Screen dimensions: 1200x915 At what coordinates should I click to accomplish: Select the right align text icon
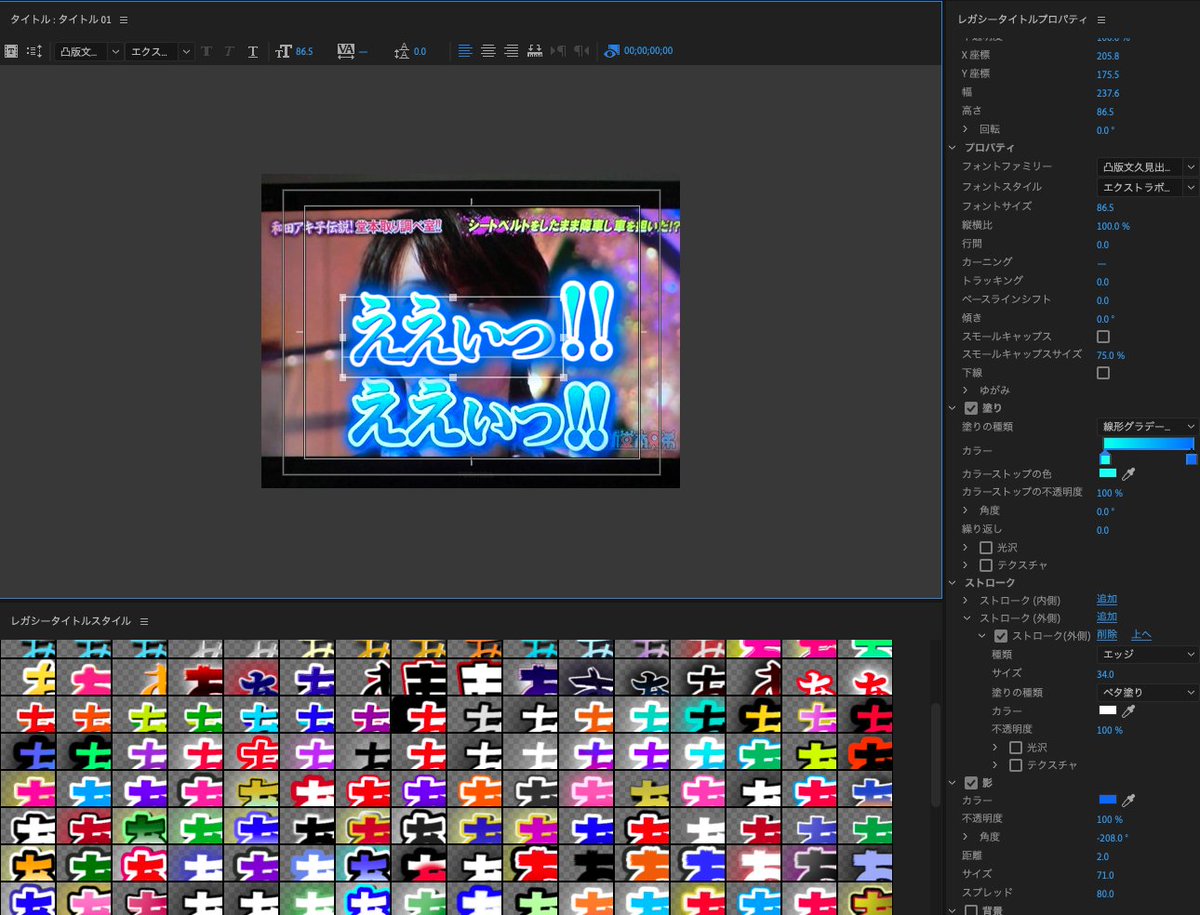[x=511, y=51]
